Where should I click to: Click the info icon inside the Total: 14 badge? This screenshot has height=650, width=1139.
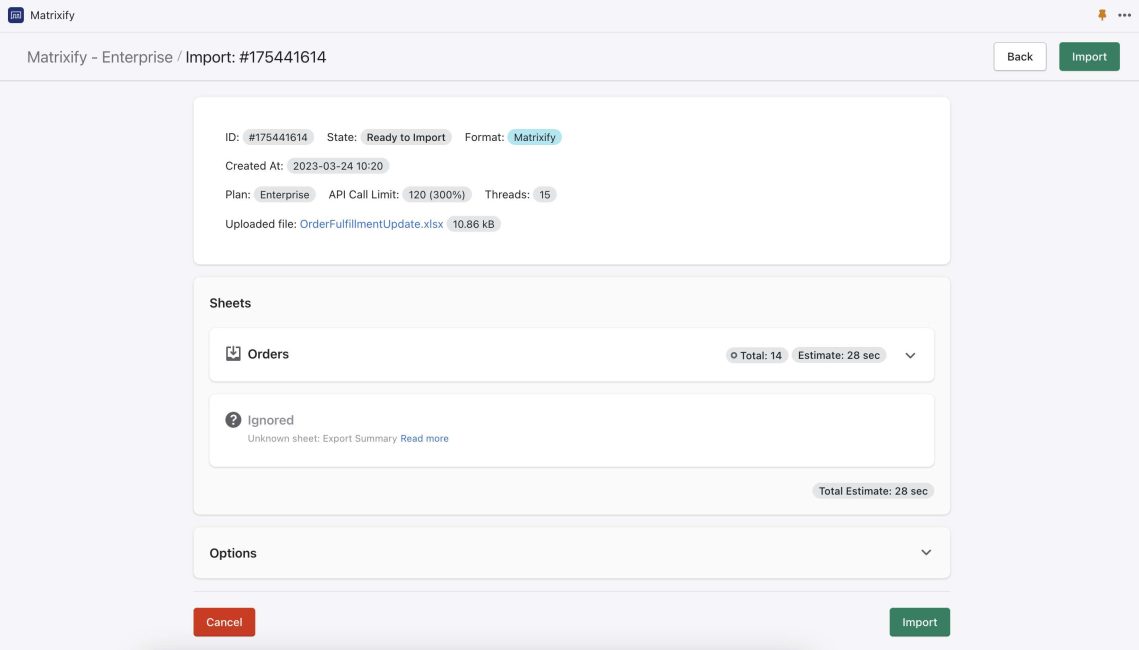(734, 354)
